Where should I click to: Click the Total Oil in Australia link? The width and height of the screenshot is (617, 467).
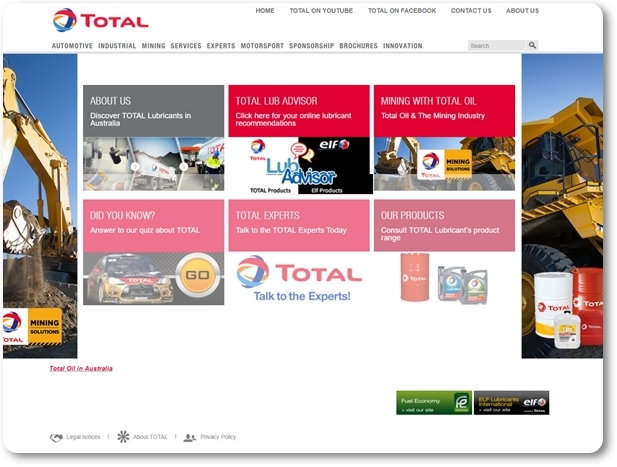point(81,368)
